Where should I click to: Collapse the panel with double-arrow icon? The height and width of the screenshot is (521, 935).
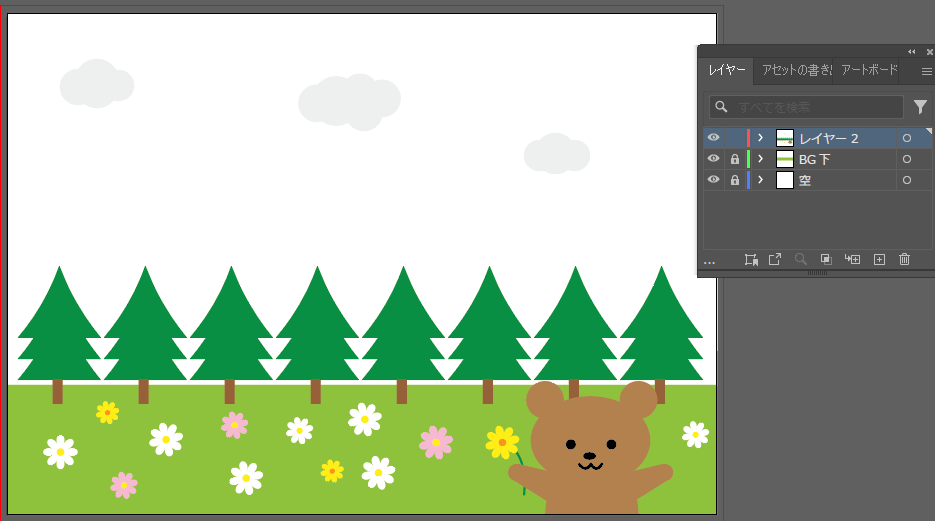click(x=911, y=51)
